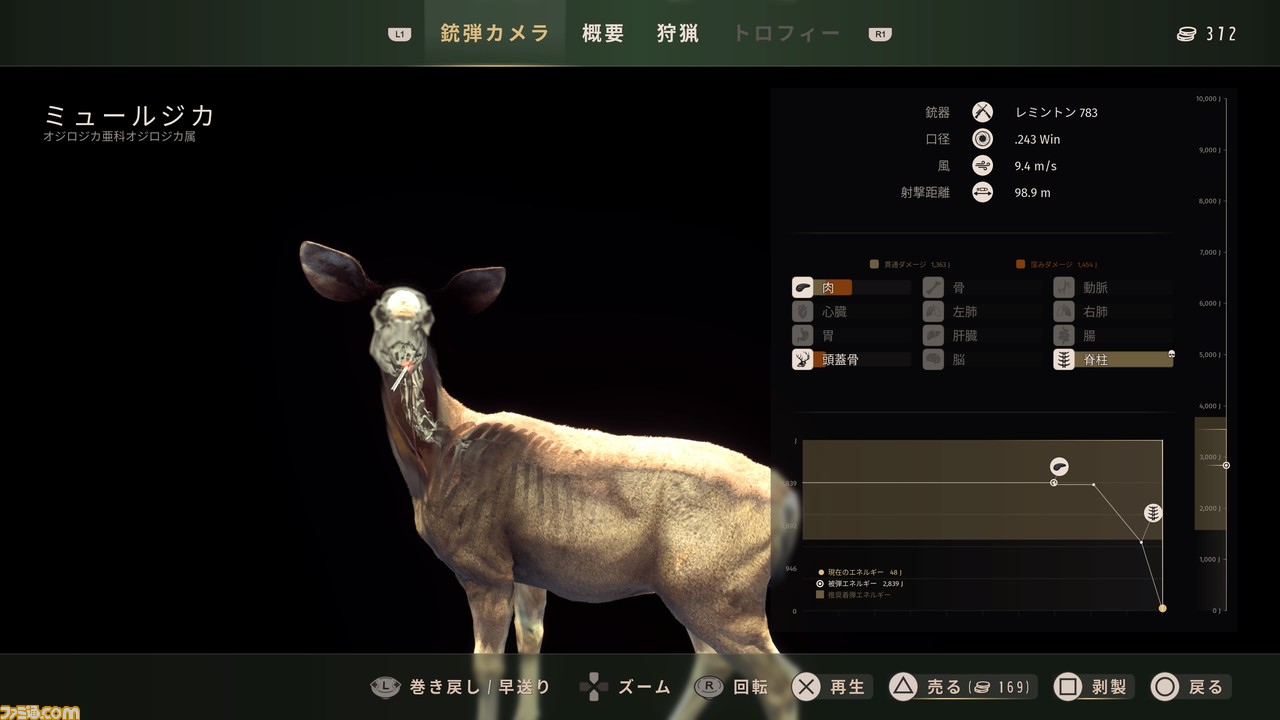Select the 脳 brain organ icon
The image size is (1280, 720).
click(933, 360)
